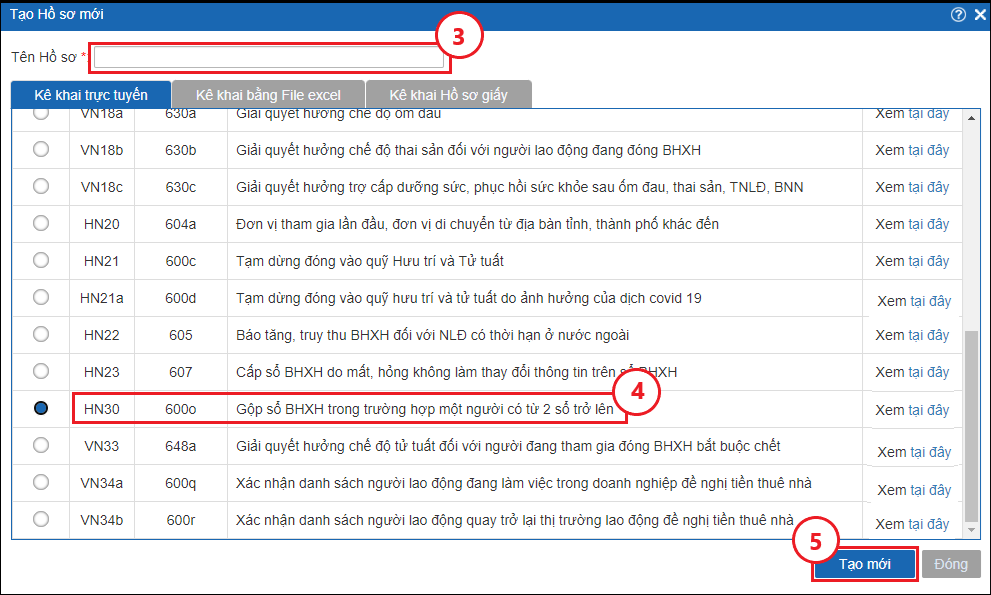Viewport: 991px width, 595px height.
Task: Click the '648a' code cell
Action: tap(181, 446)
